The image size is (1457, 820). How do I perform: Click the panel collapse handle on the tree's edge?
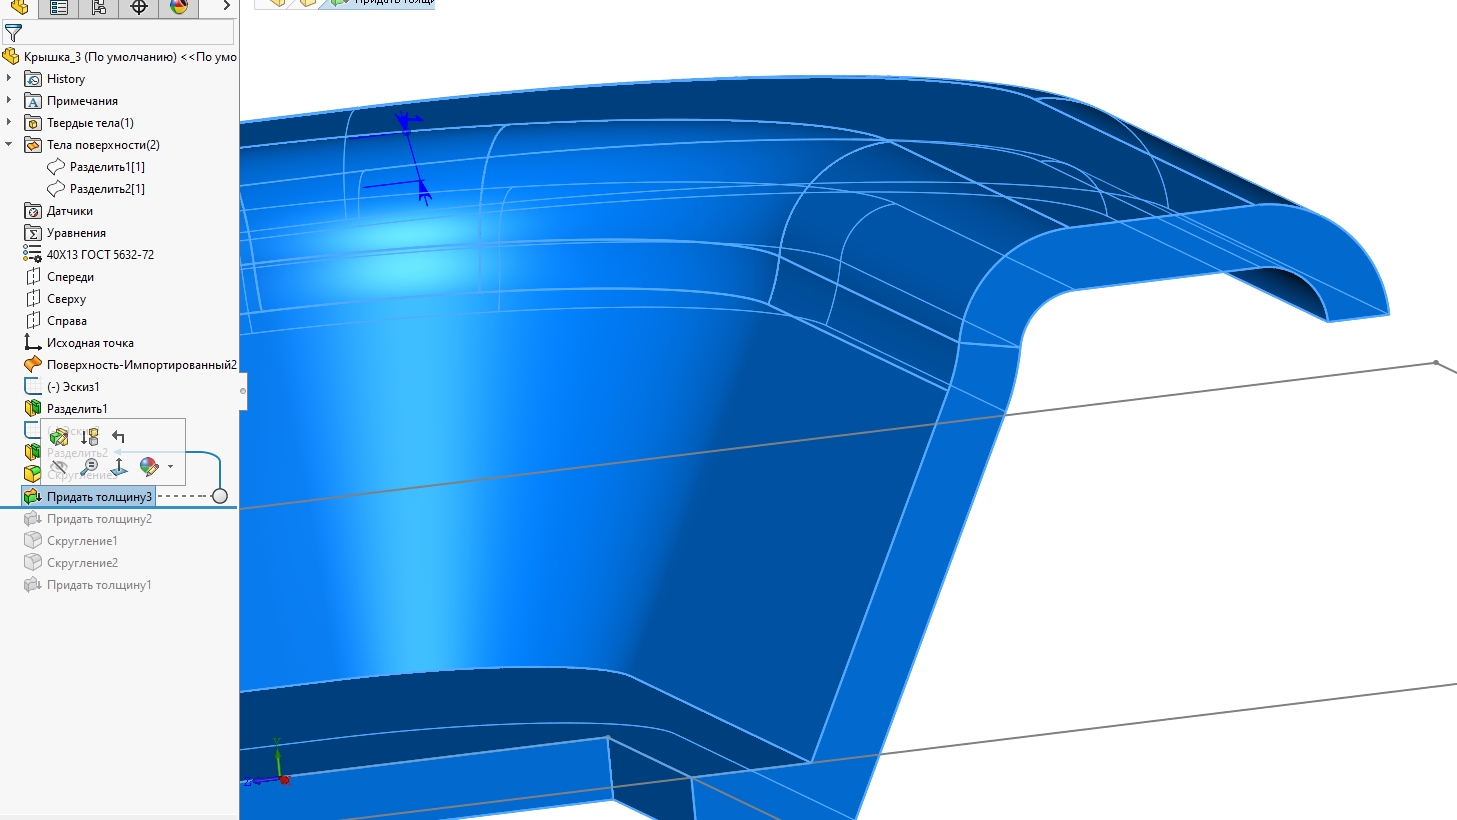click(243, 391)
